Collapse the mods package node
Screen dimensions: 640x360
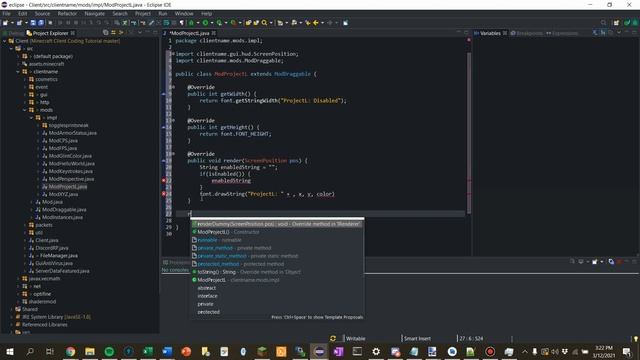pos(24,110)
